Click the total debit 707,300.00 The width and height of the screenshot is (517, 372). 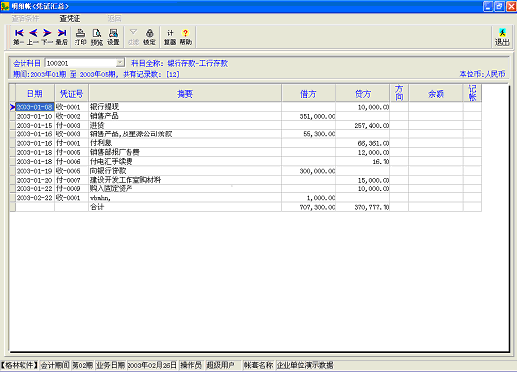(x=308, y=207)
